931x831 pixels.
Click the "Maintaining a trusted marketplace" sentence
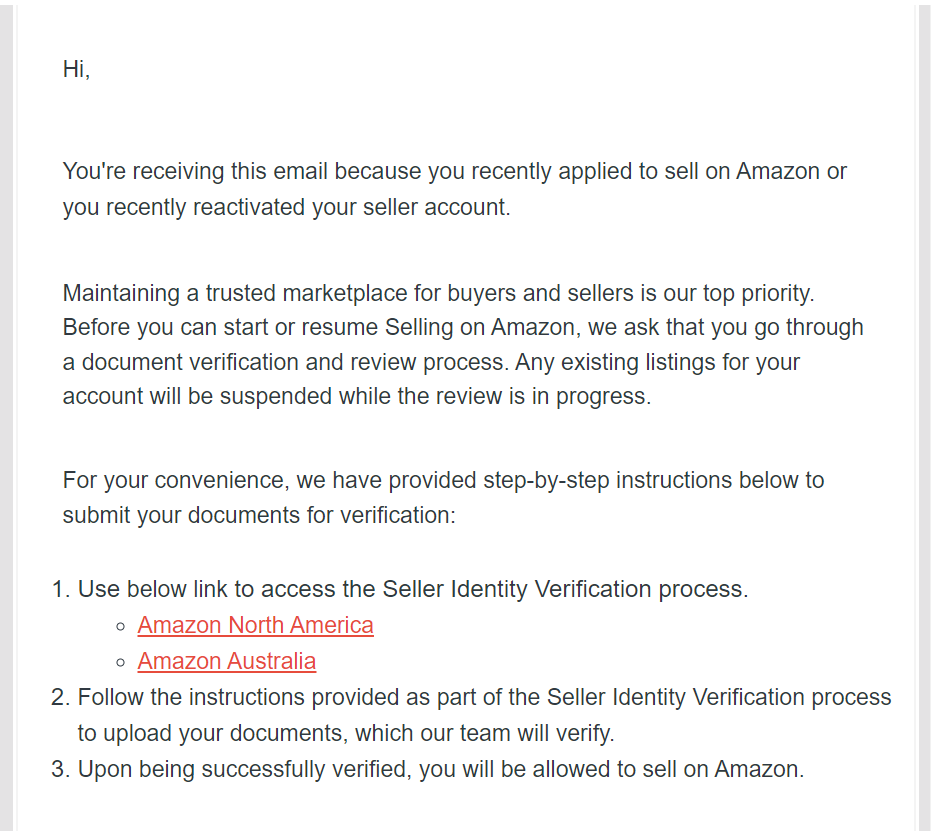pos(438,293)
